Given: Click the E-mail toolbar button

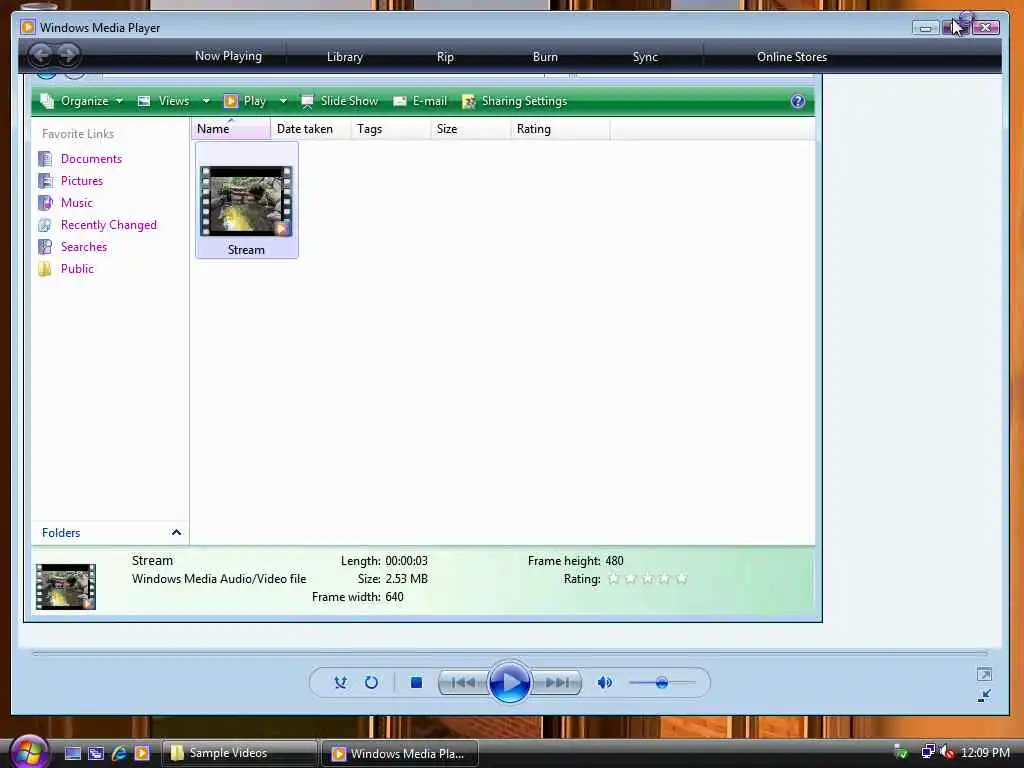Looking at the screenshot, I should pyautogui.click(x=421, y=101).
